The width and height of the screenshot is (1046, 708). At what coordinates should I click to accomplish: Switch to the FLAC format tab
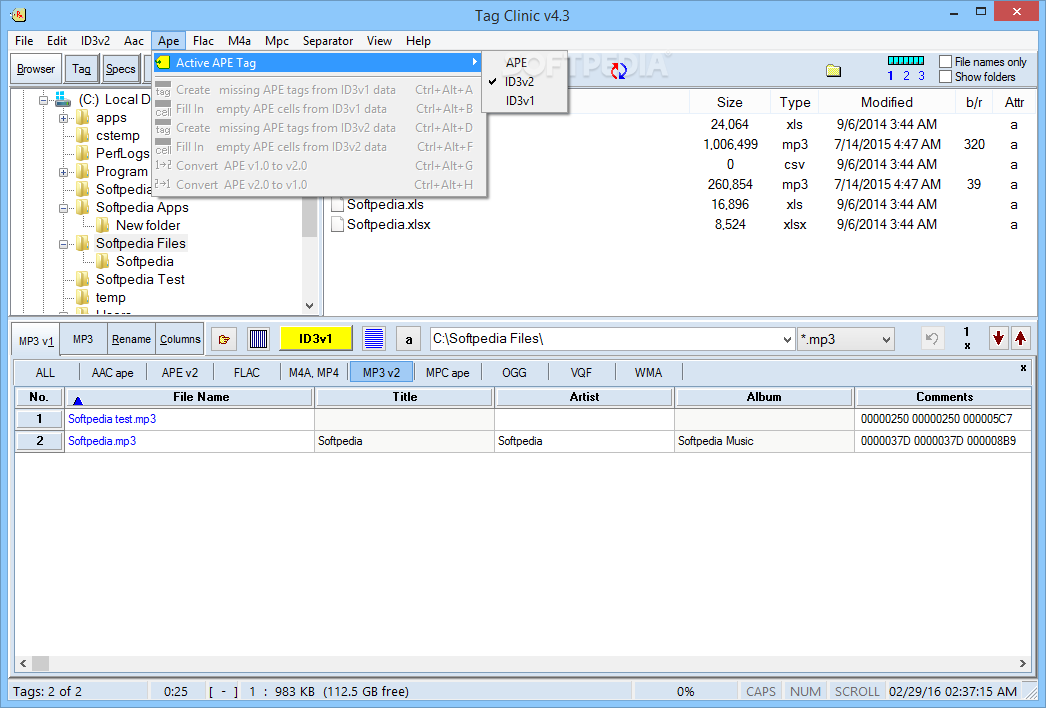pyautogui.click(x=247, y=372)
